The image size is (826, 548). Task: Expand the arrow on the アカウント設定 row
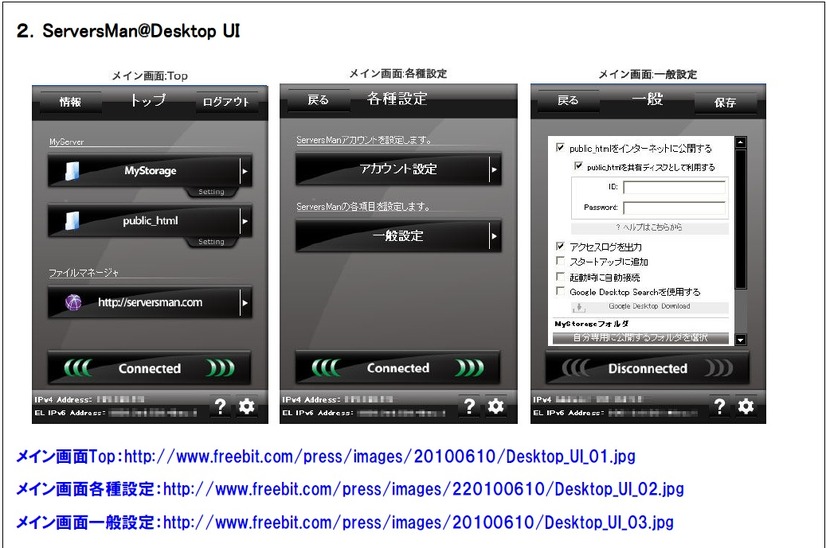(x=493, y=170)
